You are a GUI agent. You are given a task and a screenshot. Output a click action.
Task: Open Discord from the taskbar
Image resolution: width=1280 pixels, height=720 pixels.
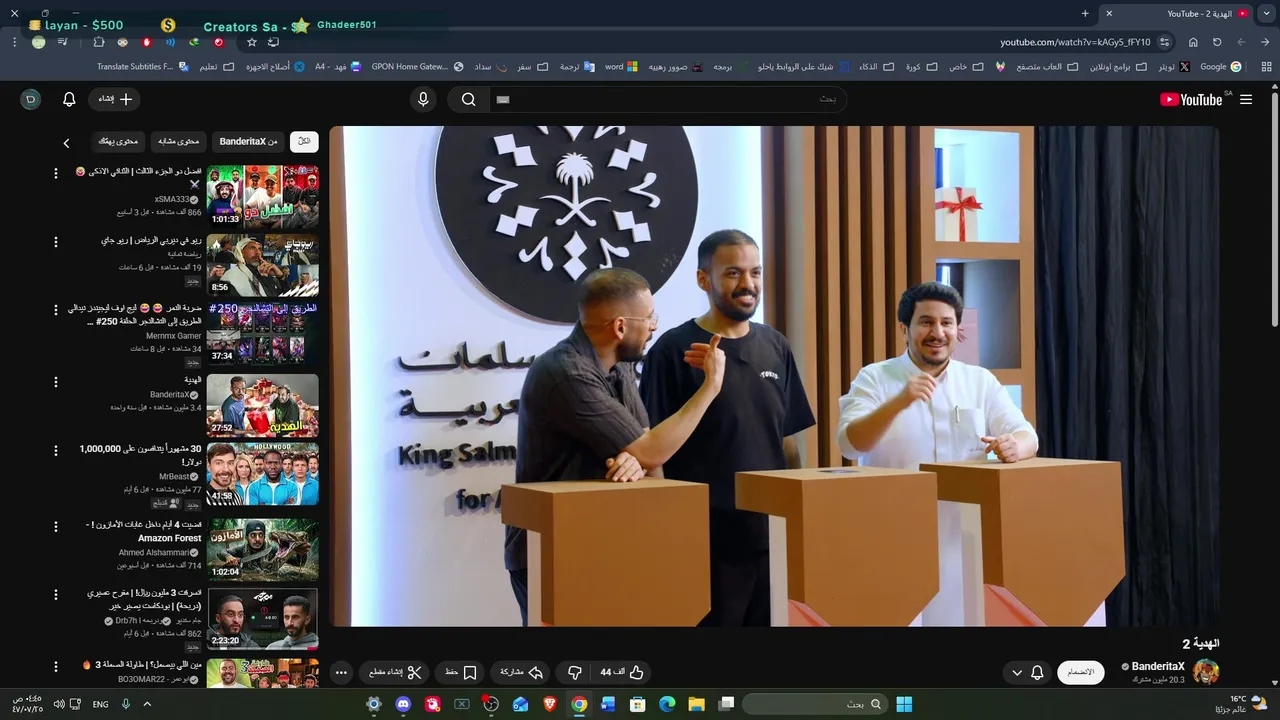pos(403,704)
